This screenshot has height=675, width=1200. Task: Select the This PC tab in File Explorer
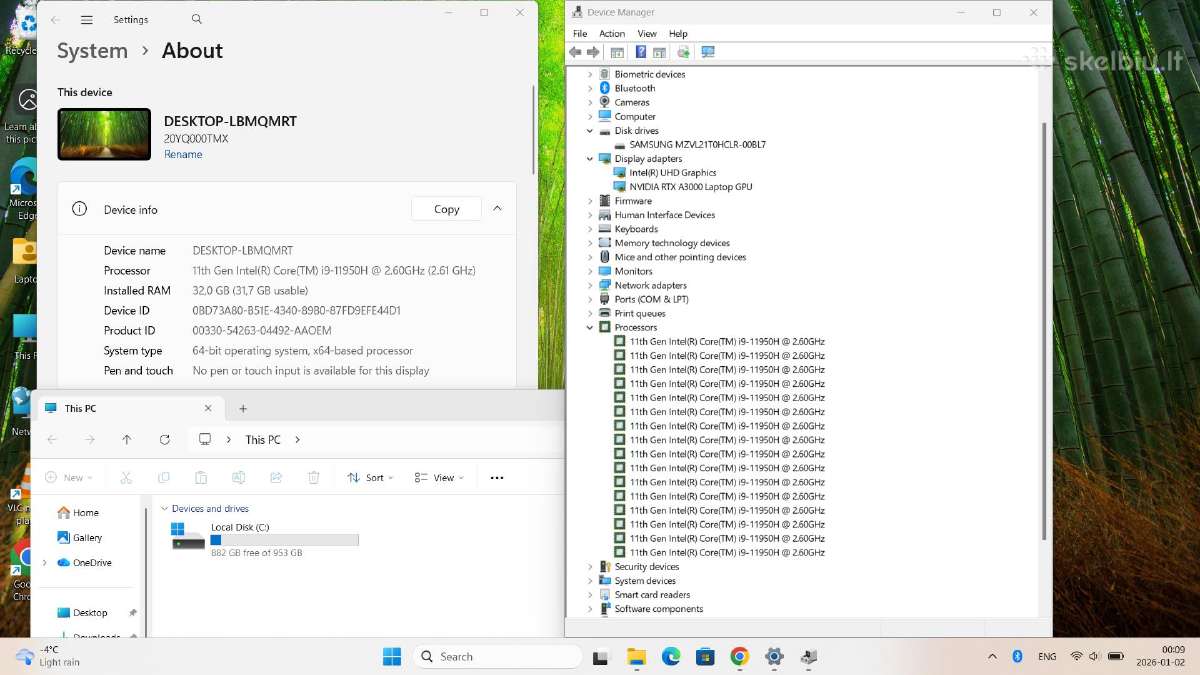[x=128, y=408]
